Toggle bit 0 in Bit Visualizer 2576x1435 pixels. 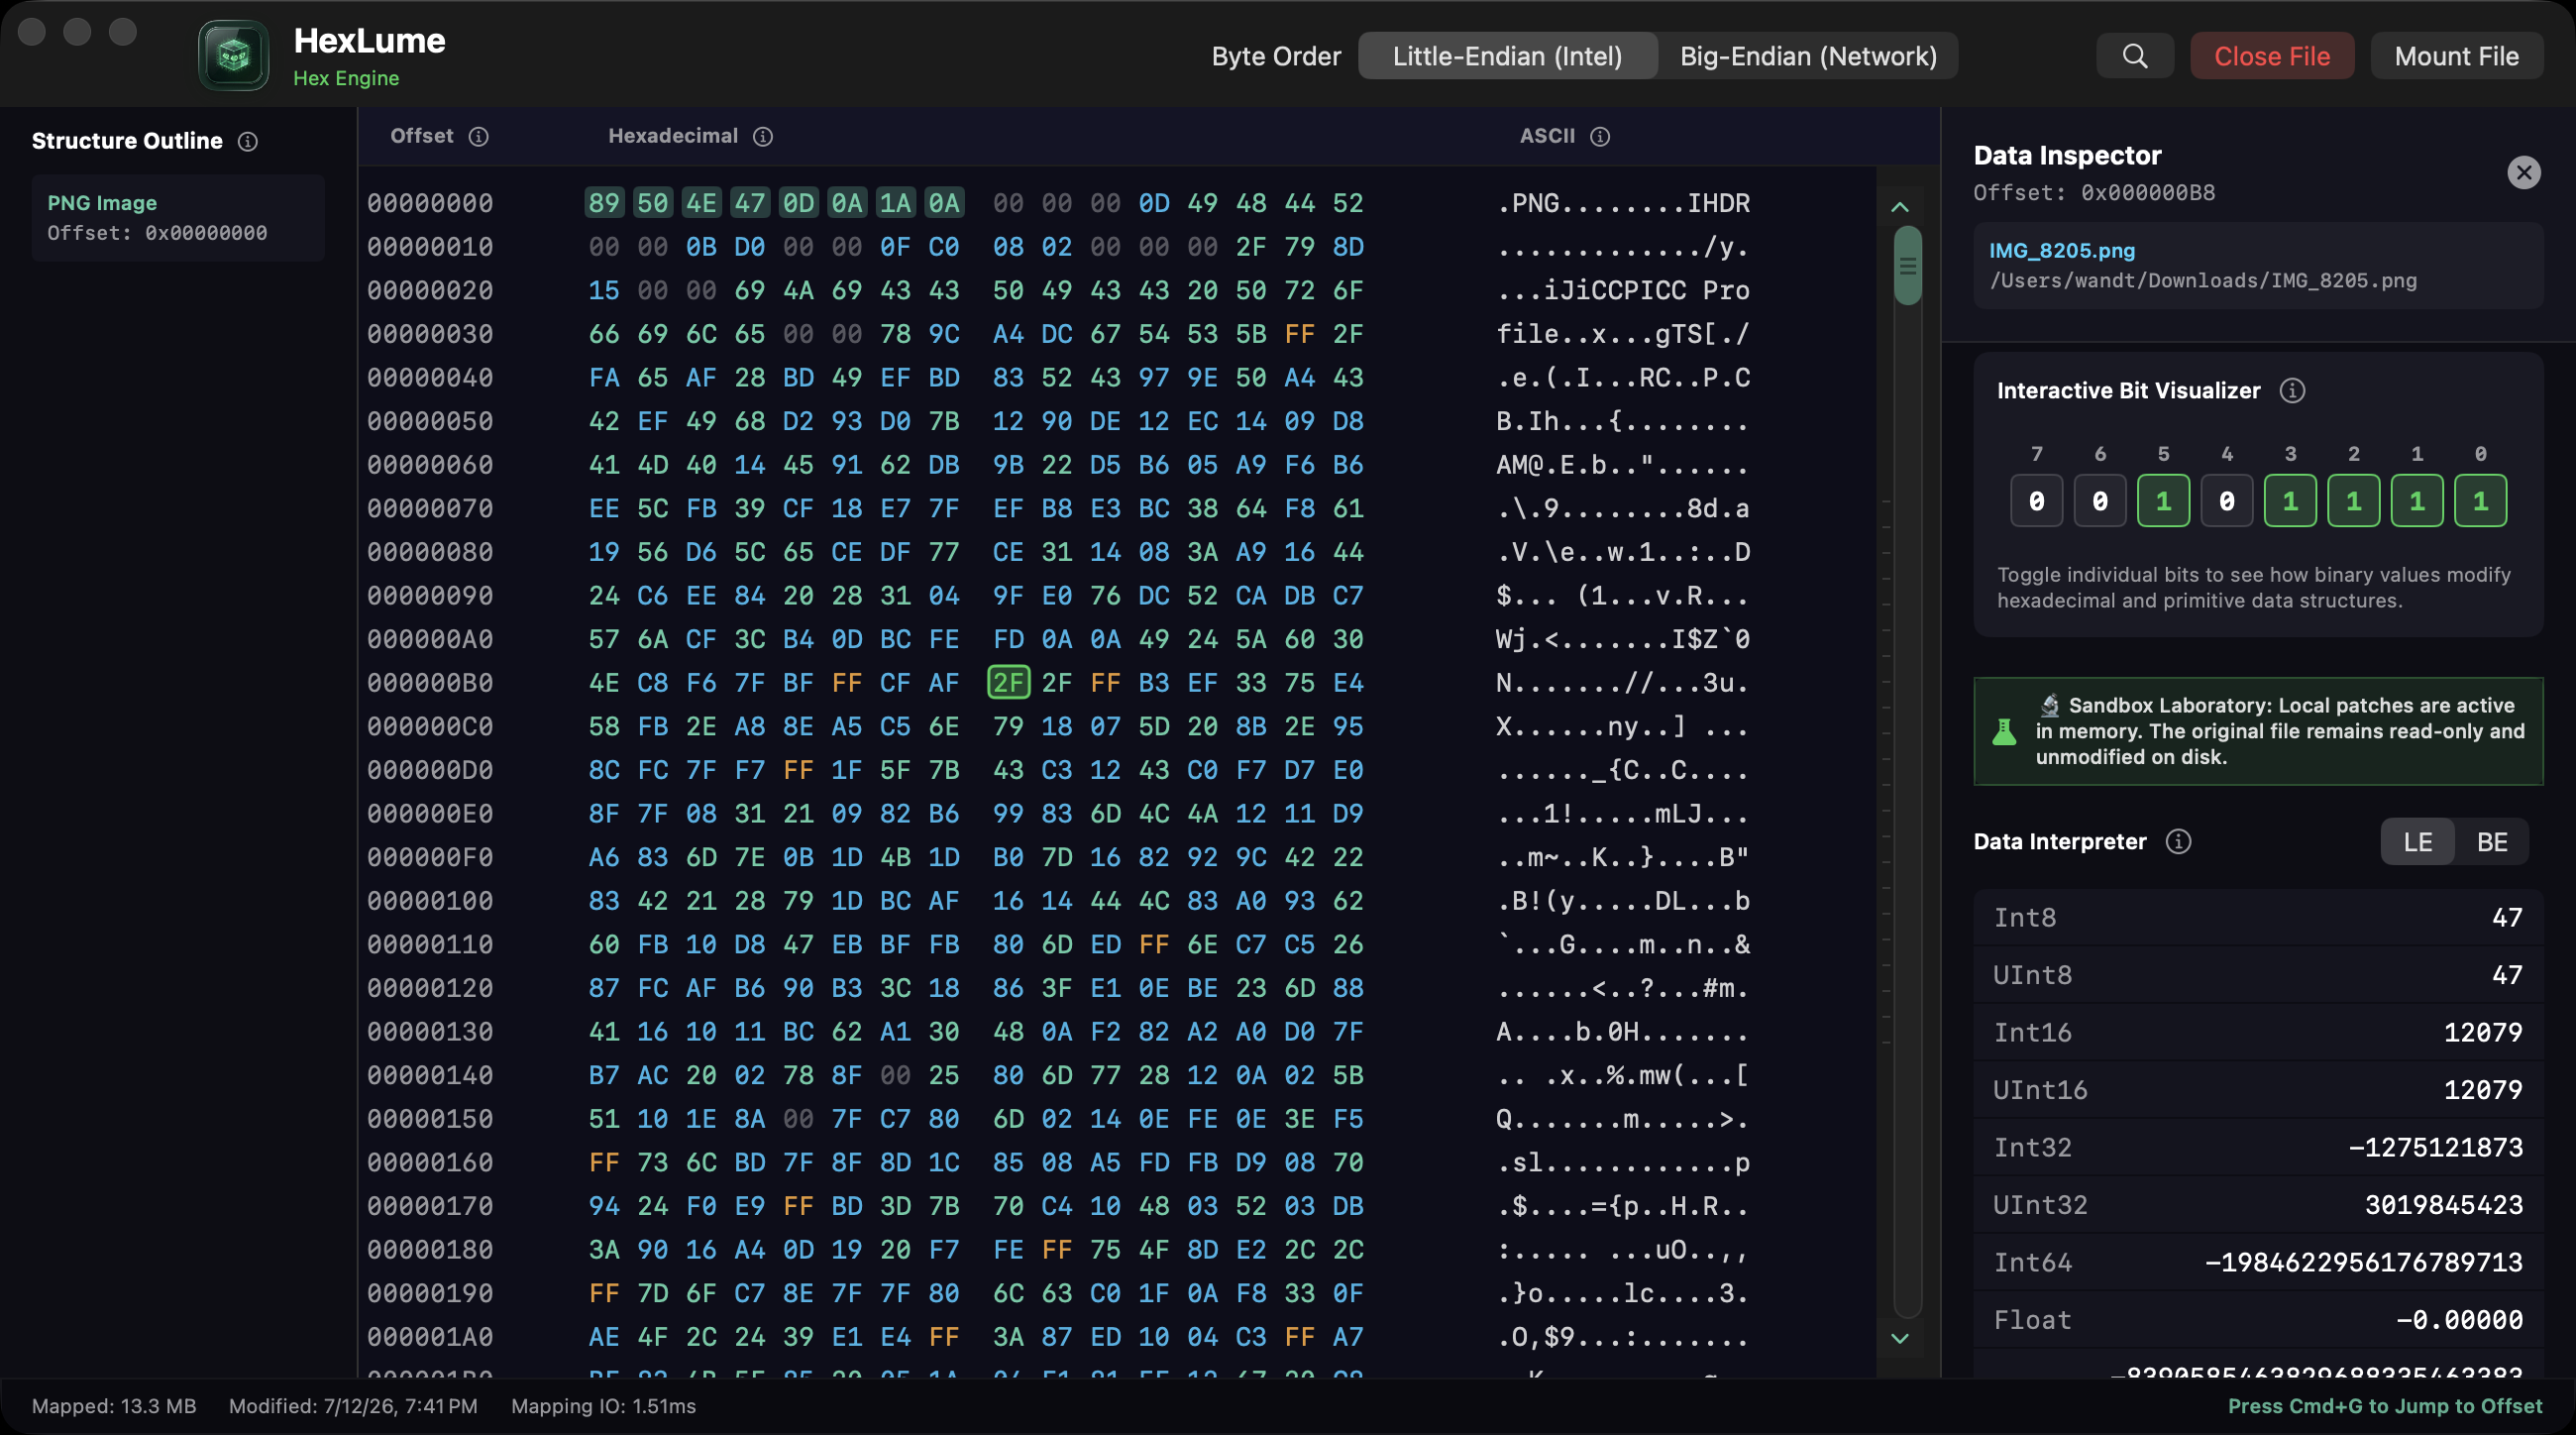coord(2481,501)
